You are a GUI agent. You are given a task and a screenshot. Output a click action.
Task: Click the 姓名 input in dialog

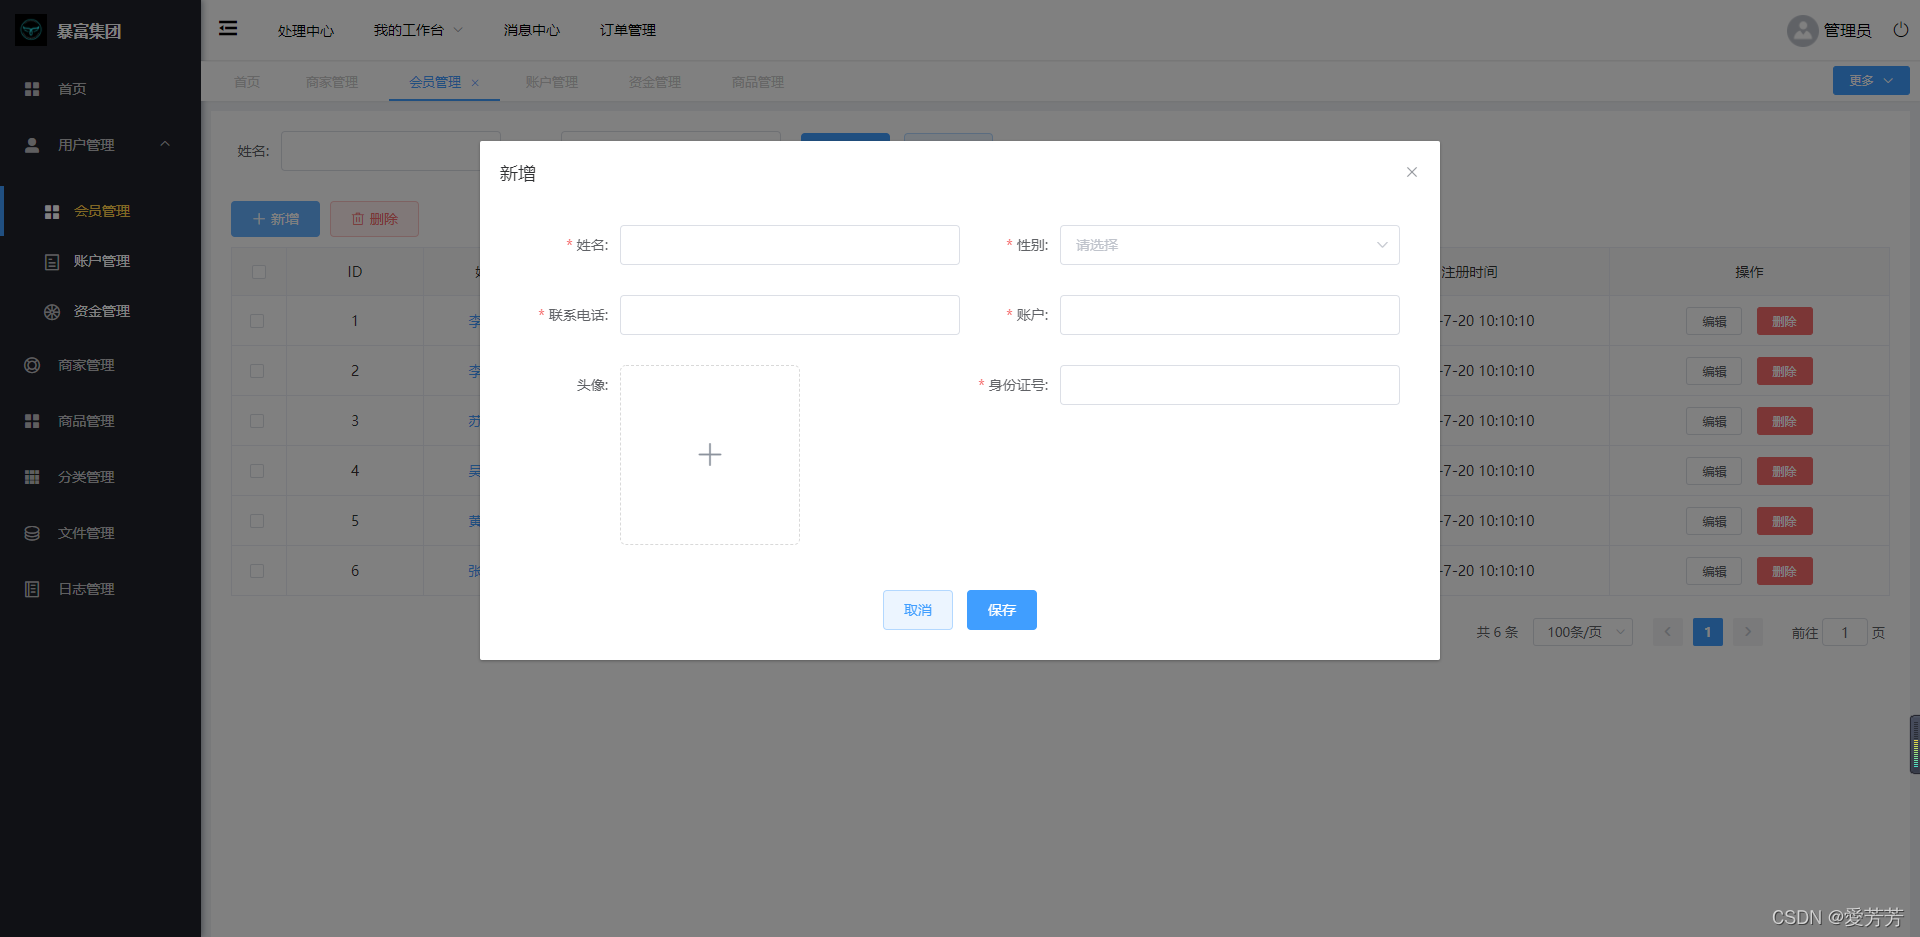click(790, 245)
